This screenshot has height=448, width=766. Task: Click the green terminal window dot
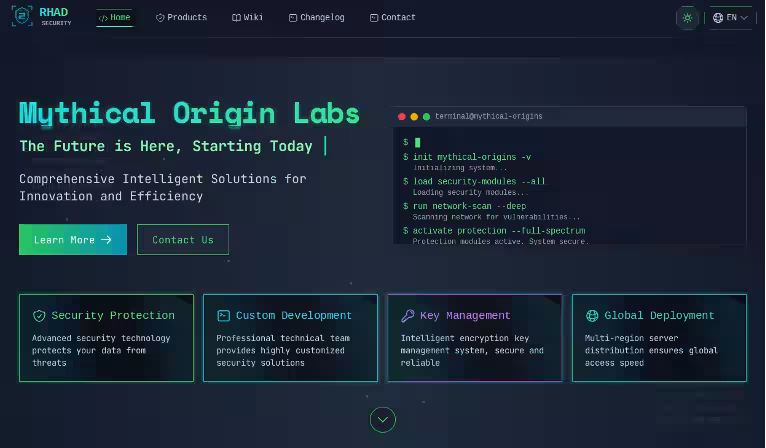(x=426, y=117)
